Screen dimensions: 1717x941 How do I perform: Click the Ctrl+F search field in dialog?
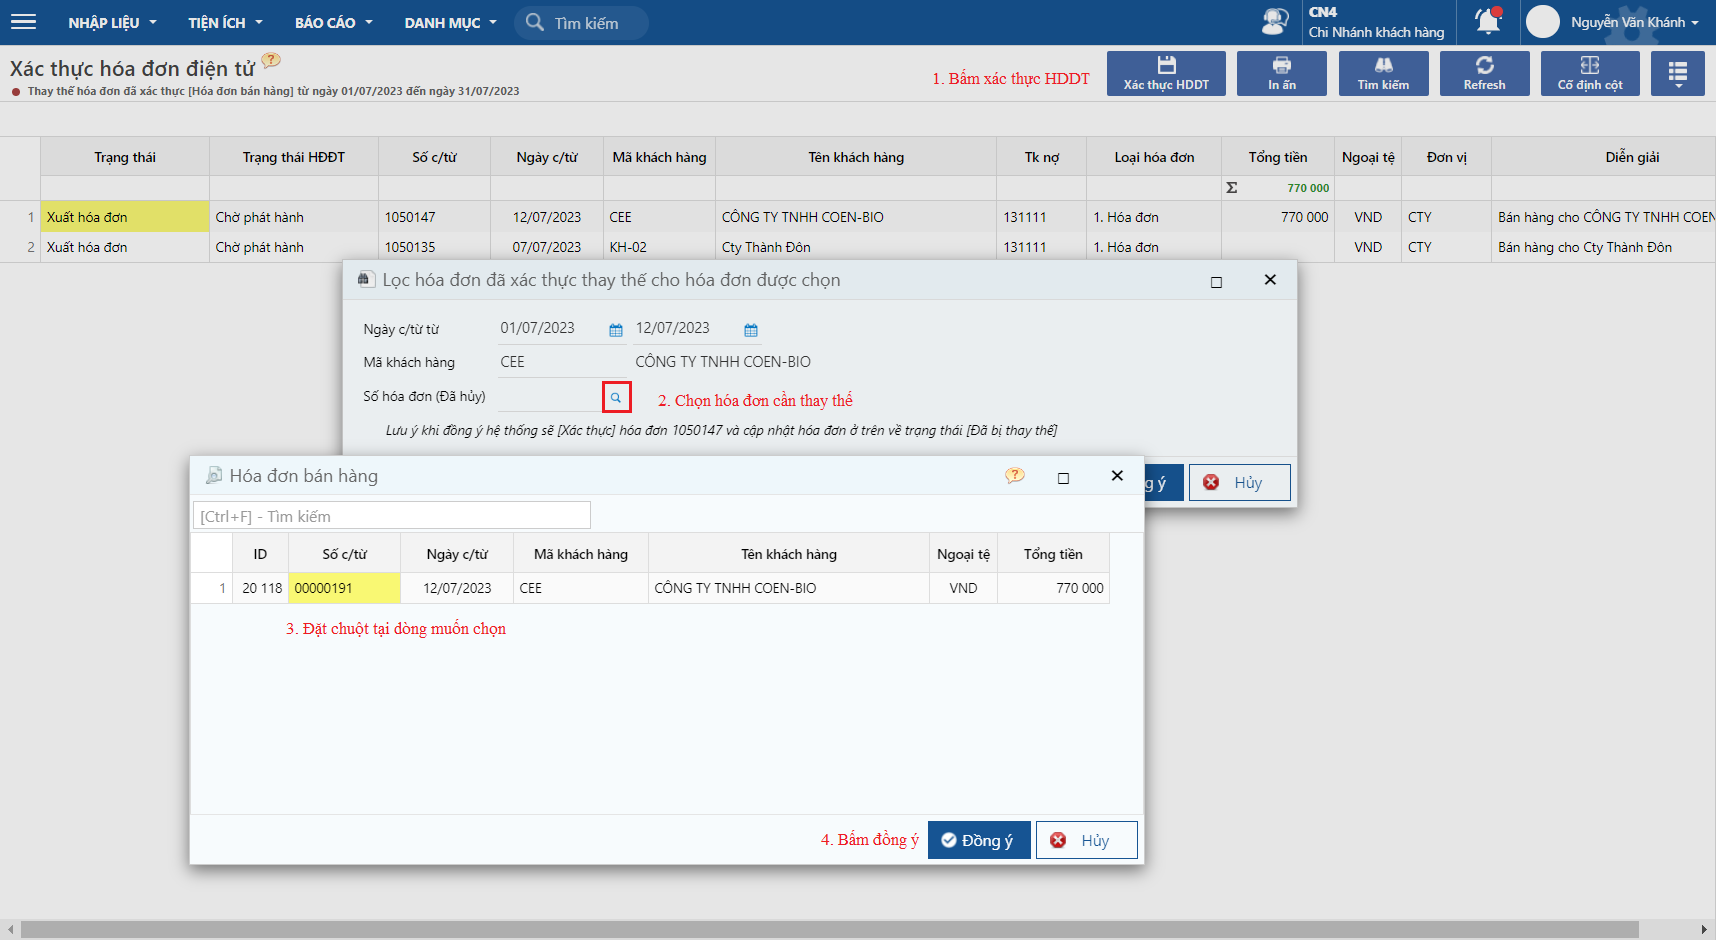[x=391, y=516]
